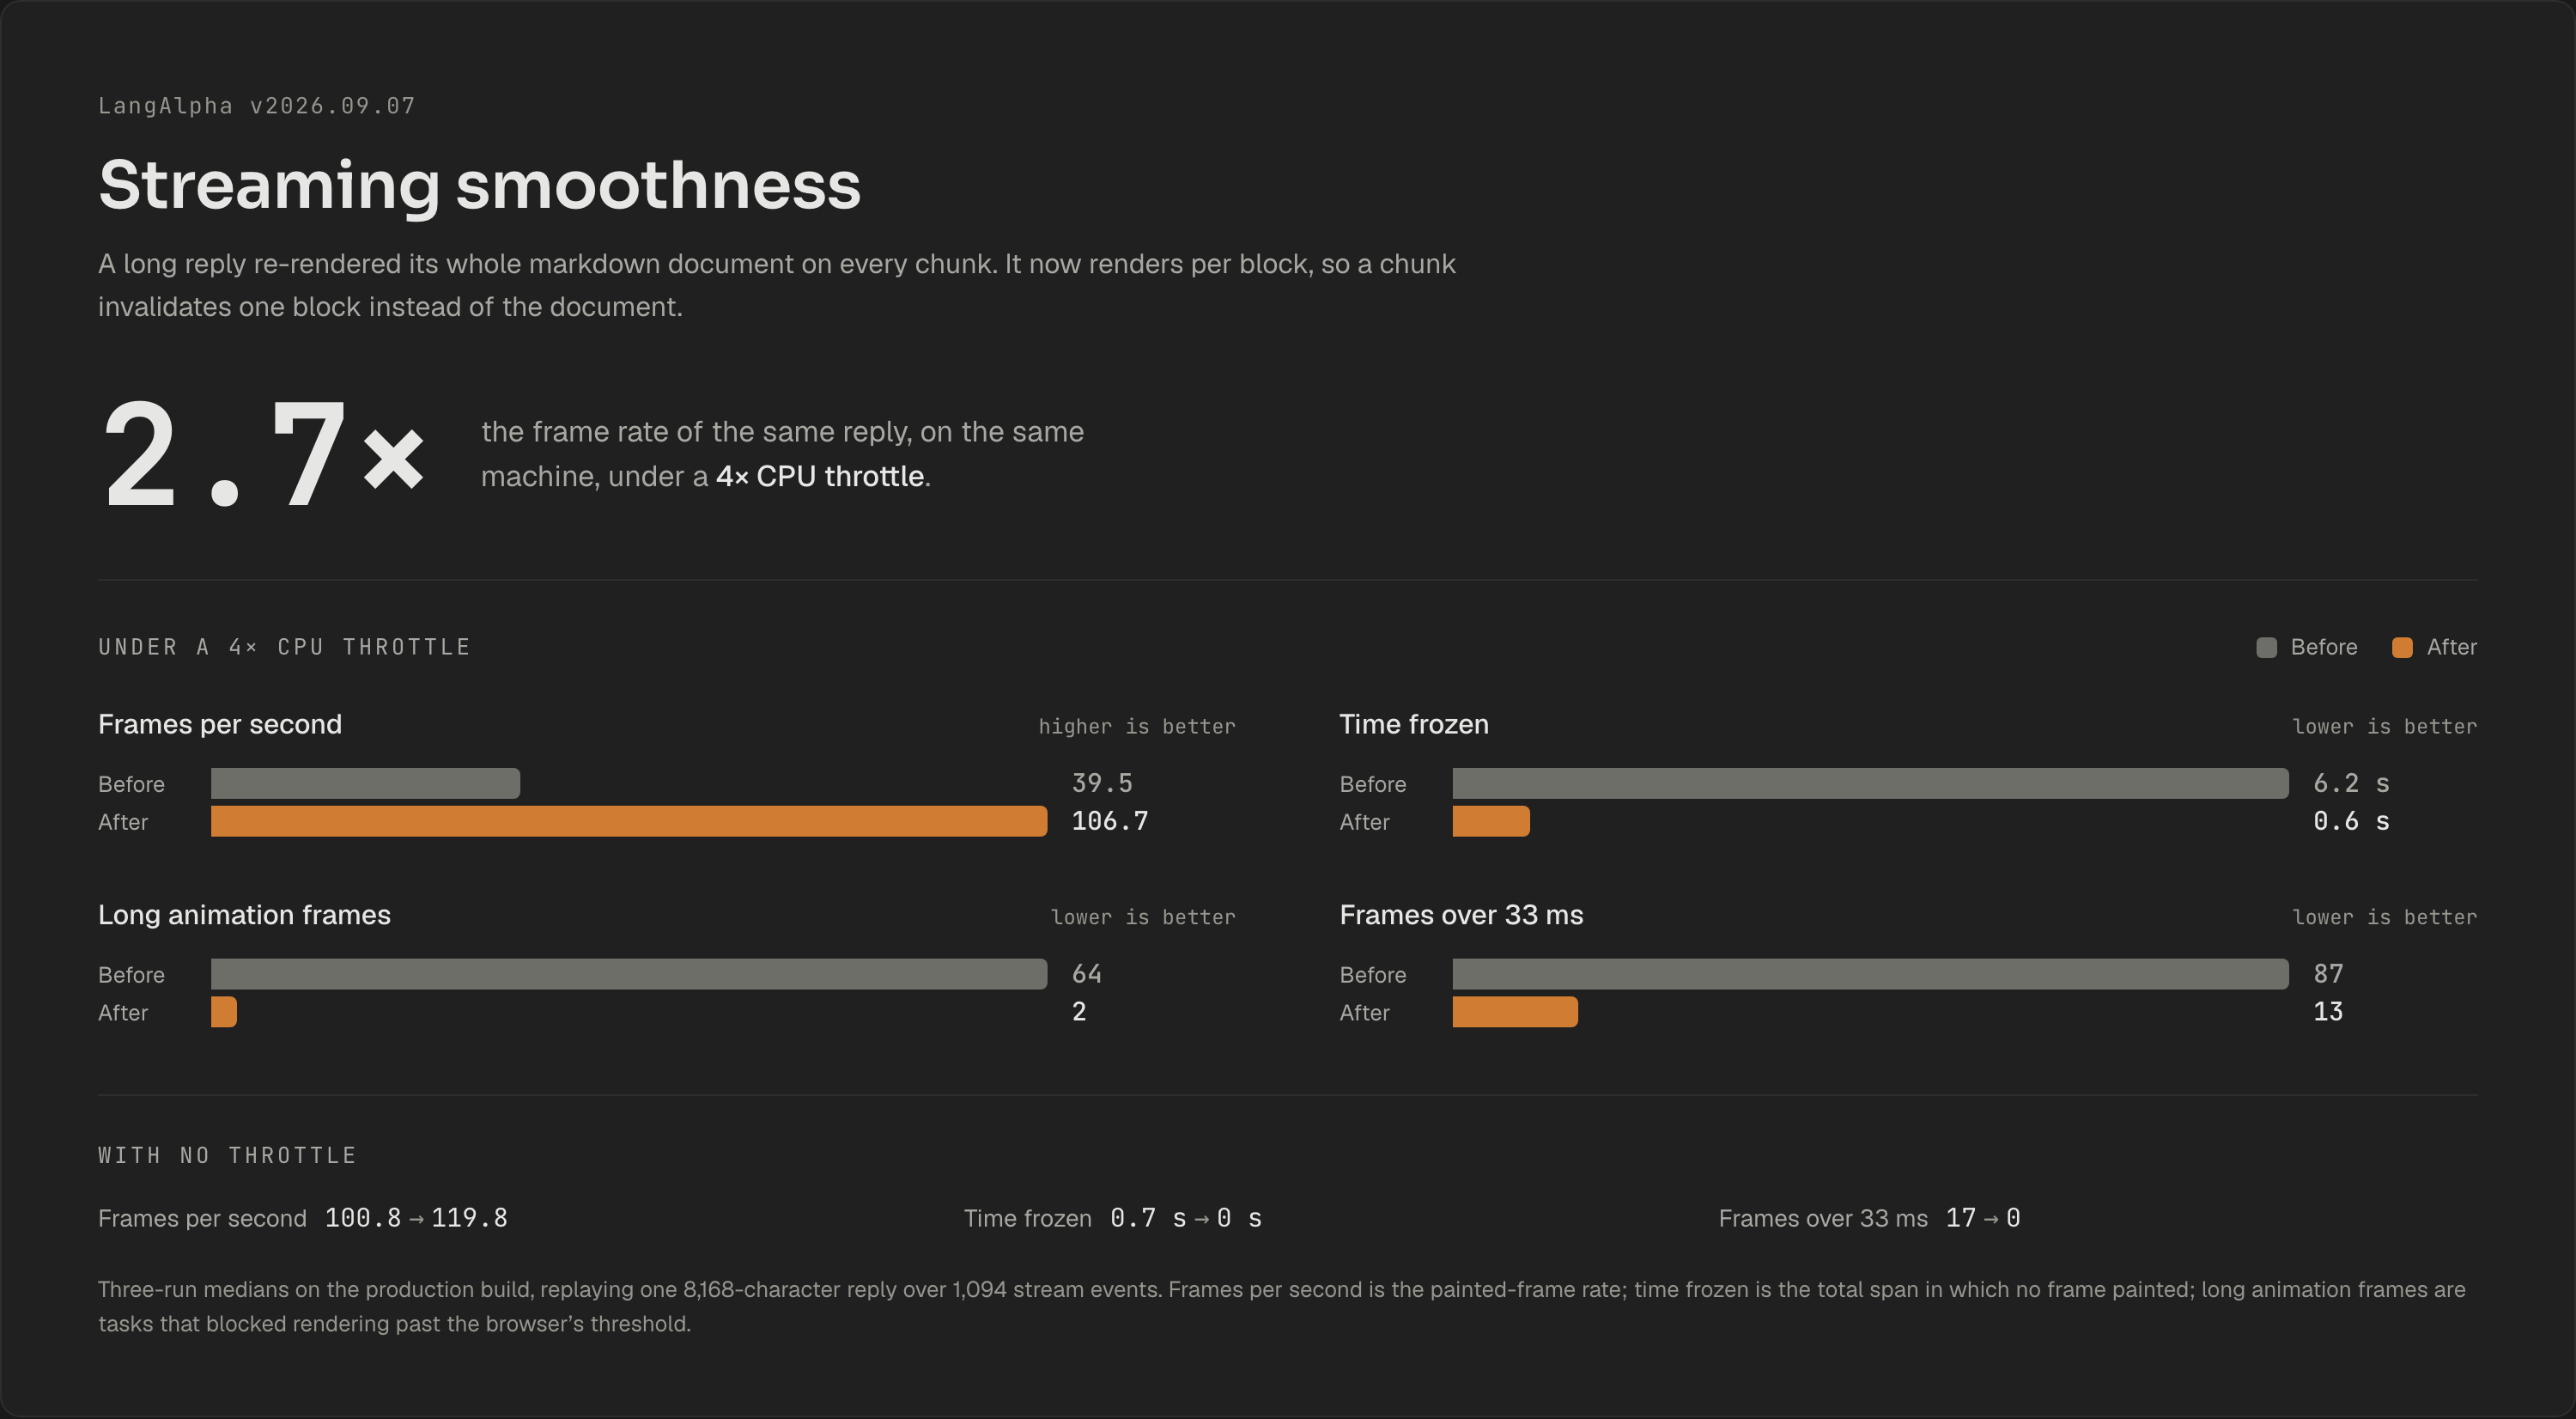
Task: Click the gray Before bar in Frames over 33 ms chart
Action: tap(1870, 974)
